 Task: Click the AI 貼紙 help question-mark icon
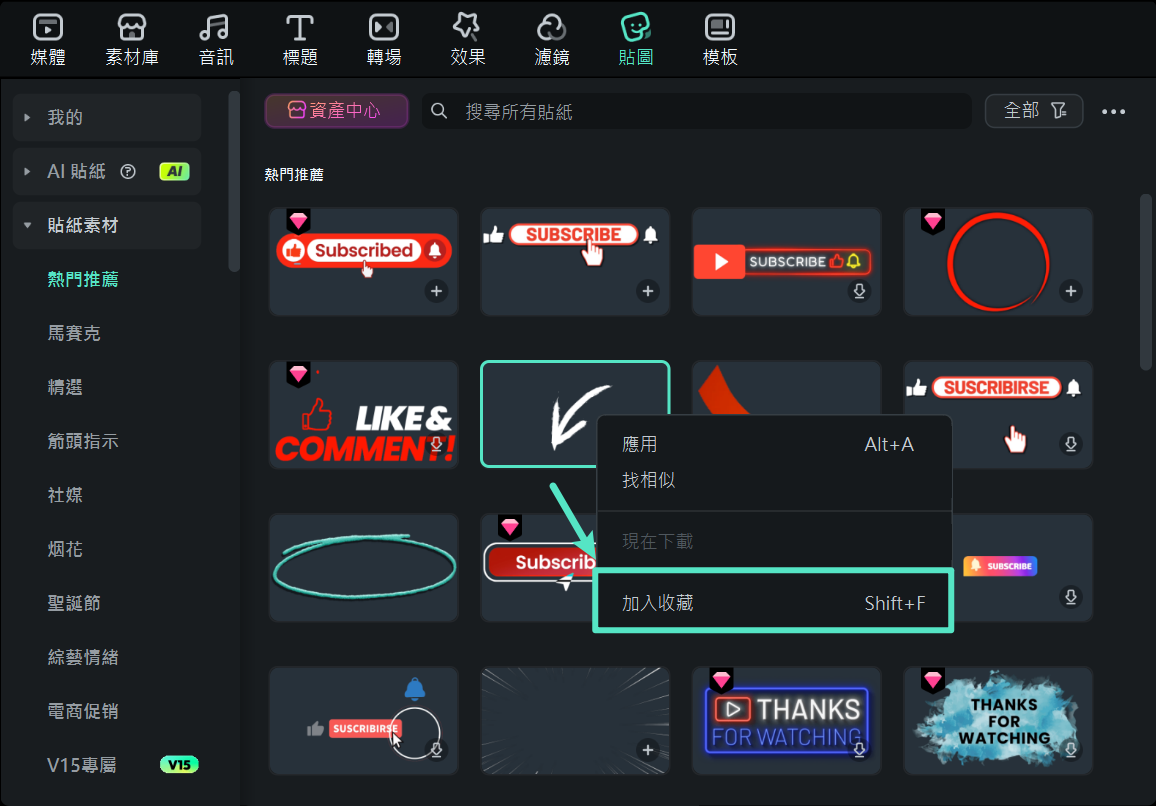128,172
